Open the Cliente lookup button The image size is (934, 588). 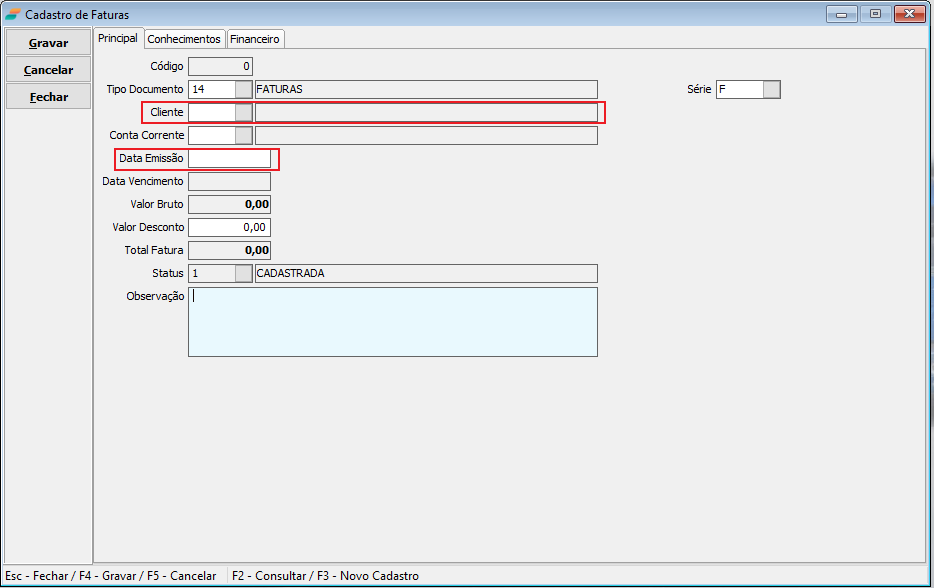(x=244, y=112)
